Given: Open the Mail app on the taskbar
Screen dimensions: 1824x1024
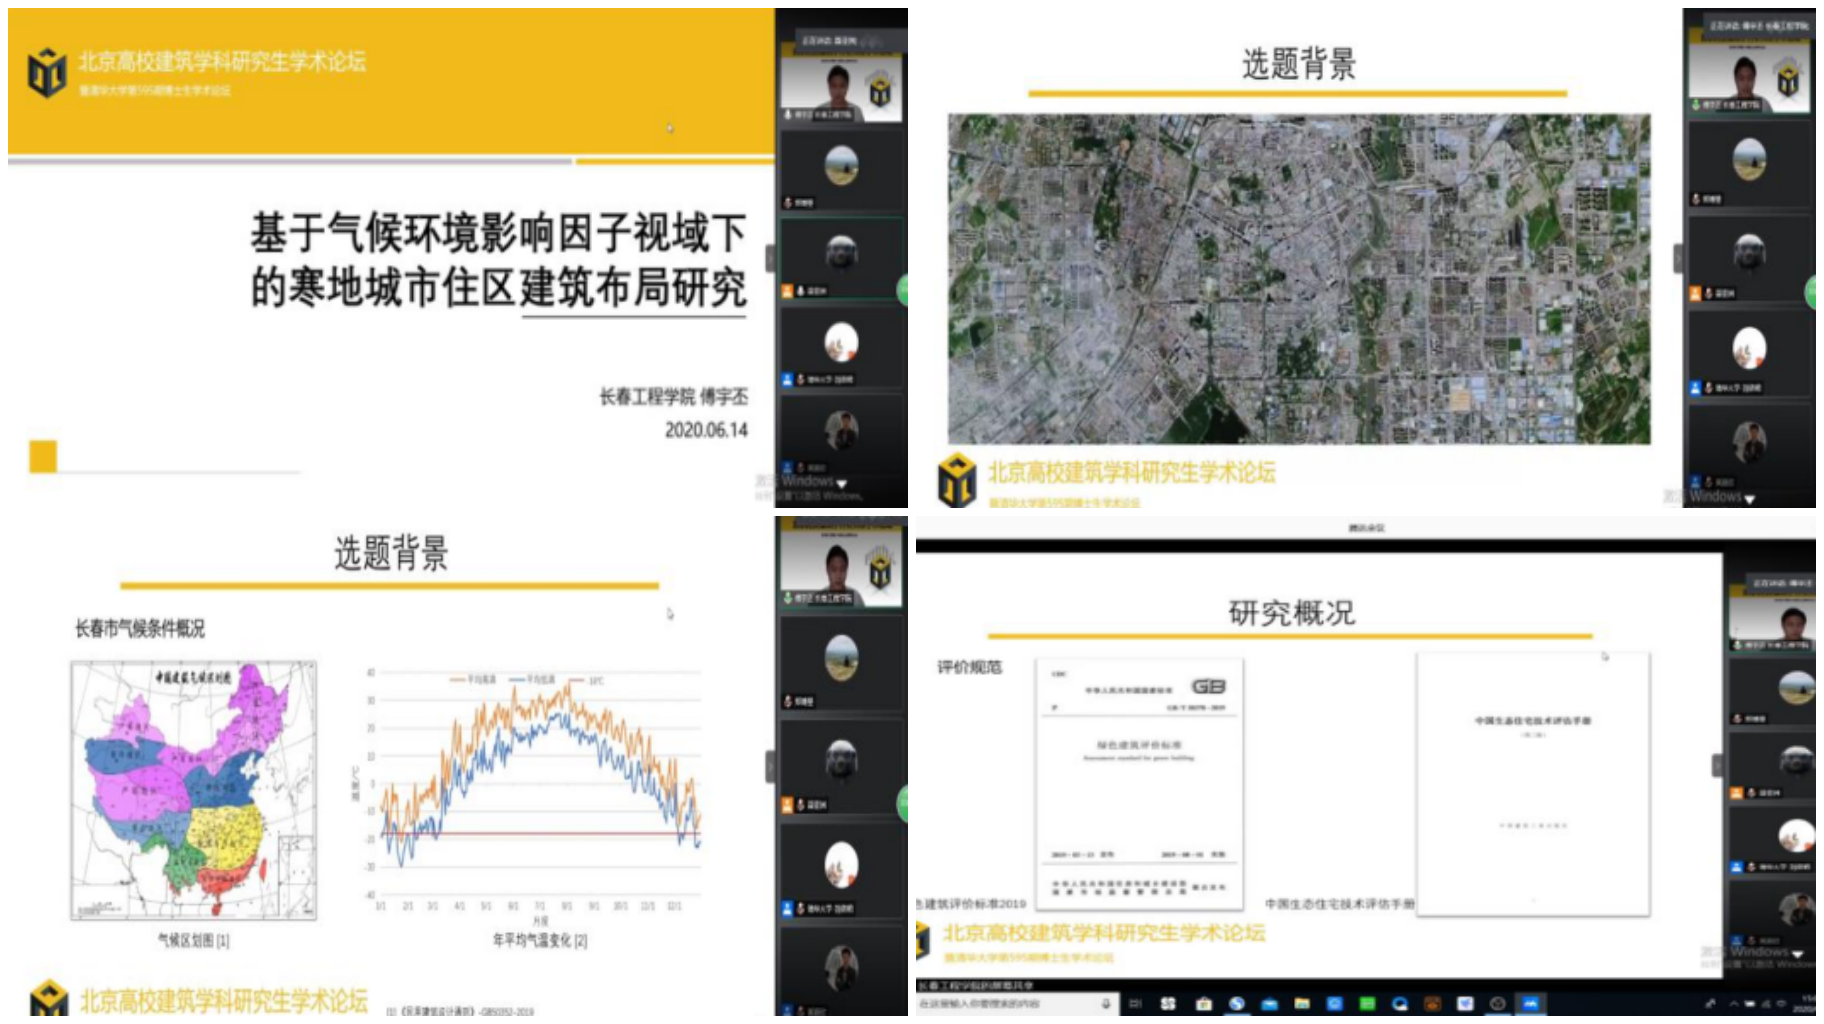Looking at the screenshot, I should tap(1269, 1003).
